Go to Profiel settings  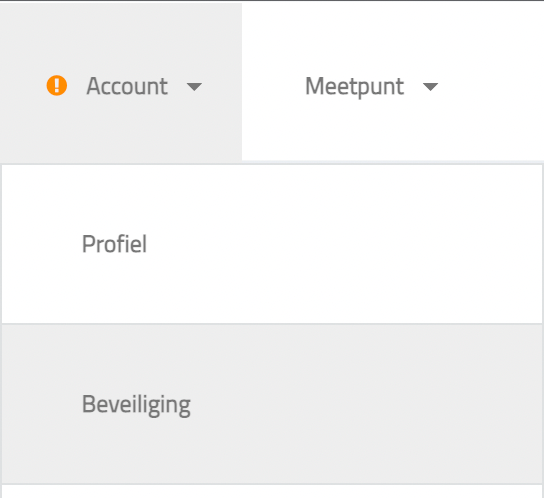click(x=272, y=244)
